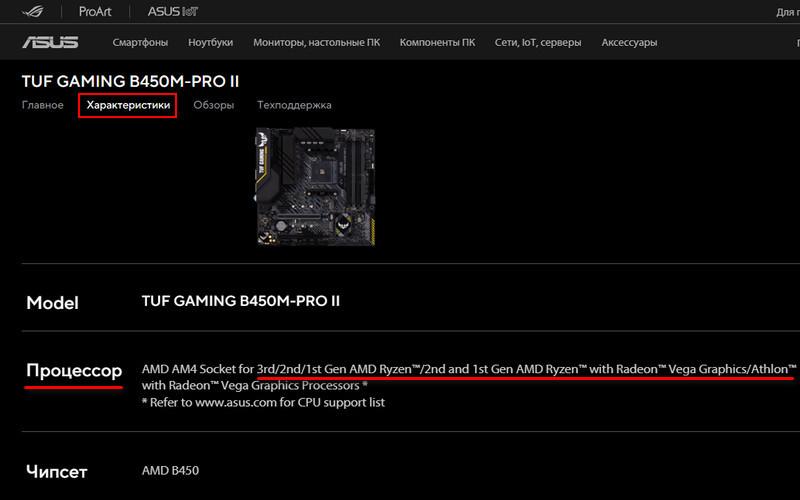Open the Аксессуары menu
The image size is (800, 500).
pos(629,42)
